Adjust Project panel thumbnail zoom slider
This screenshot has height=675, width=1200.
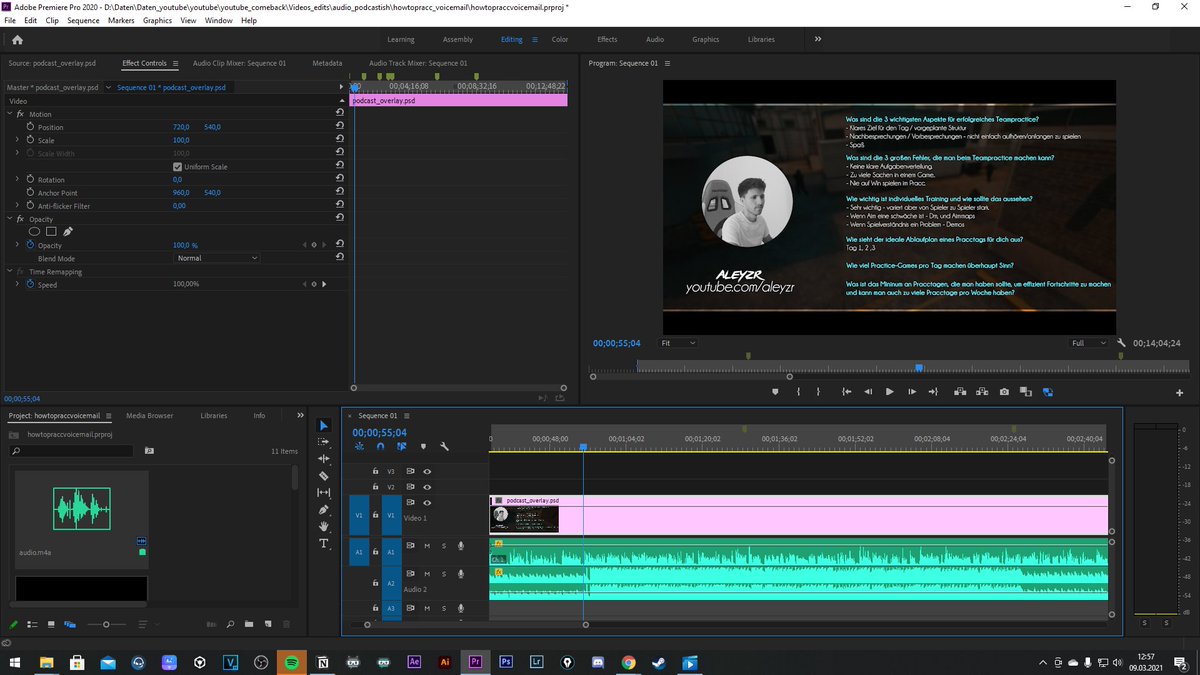coord(106,624)
